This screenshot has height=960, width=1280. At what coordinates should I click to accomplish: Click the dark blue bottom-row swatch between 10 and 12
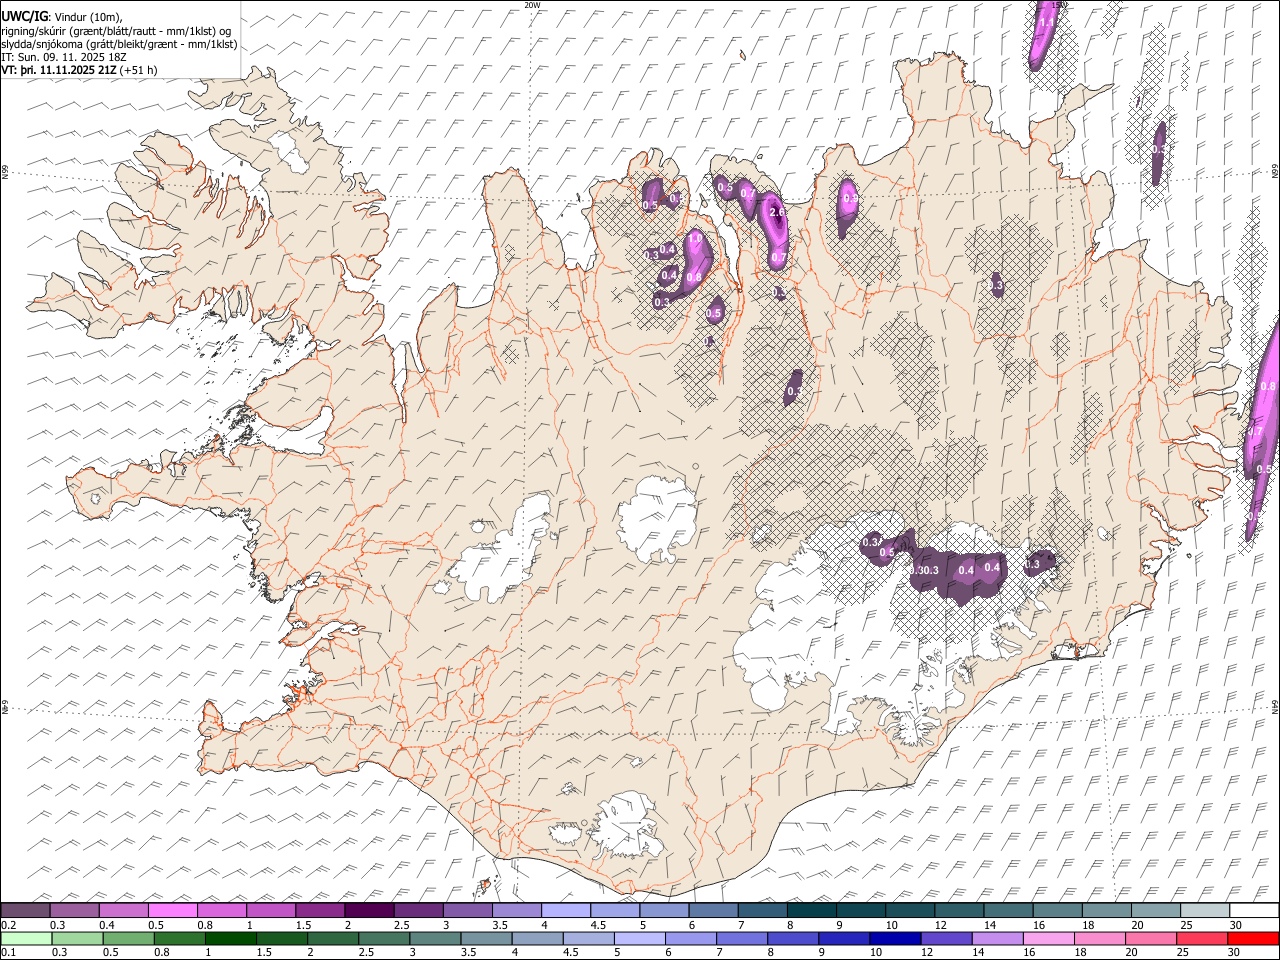[x=895, y=939]
